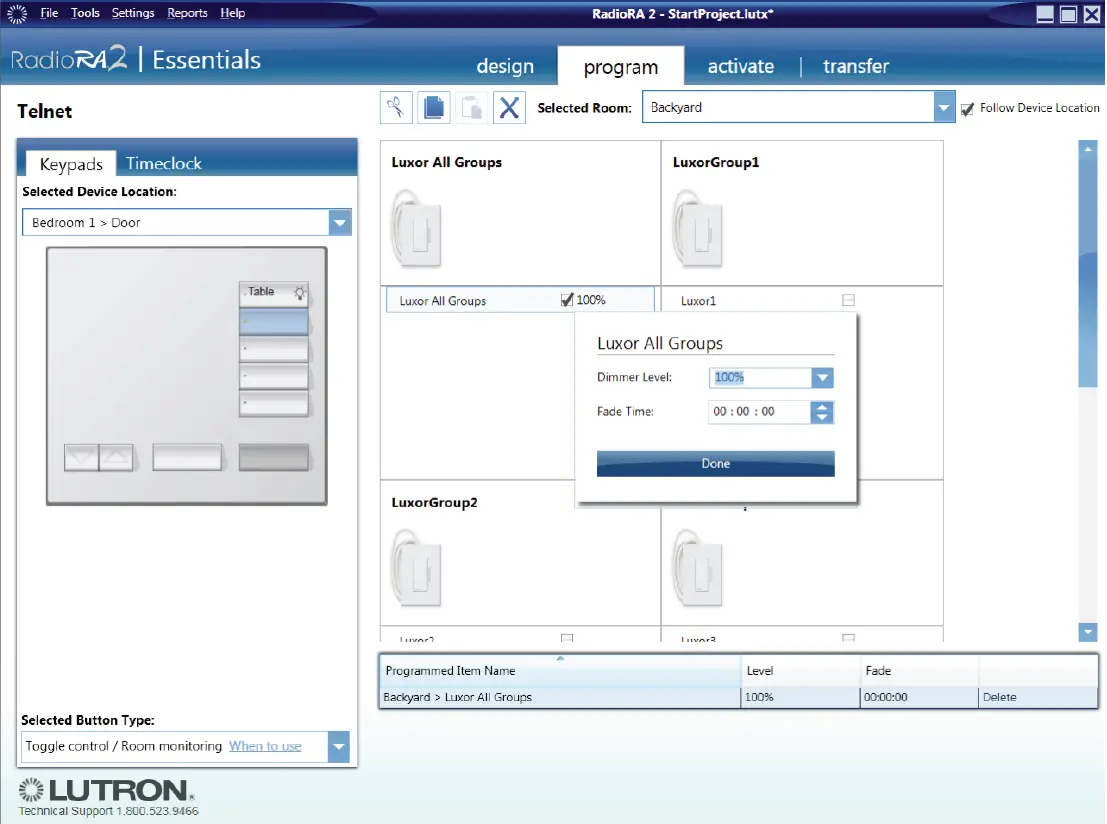The width and height of the screenshot is (1107, 824).
Task: Click the keypad raise (up arrow) button
Action: pyautogui.click(x=116, y=458)
